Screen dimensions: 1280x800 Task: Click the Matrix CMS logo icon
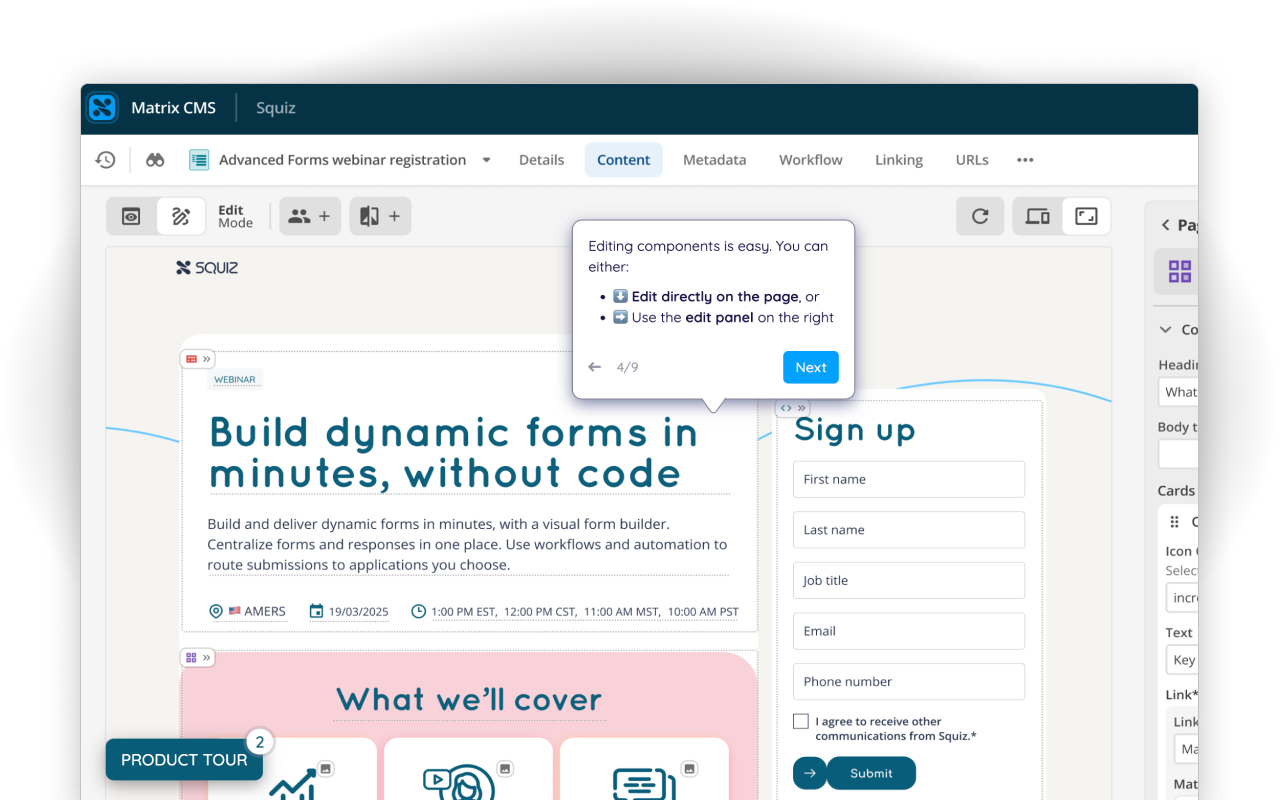pos(102,108)
